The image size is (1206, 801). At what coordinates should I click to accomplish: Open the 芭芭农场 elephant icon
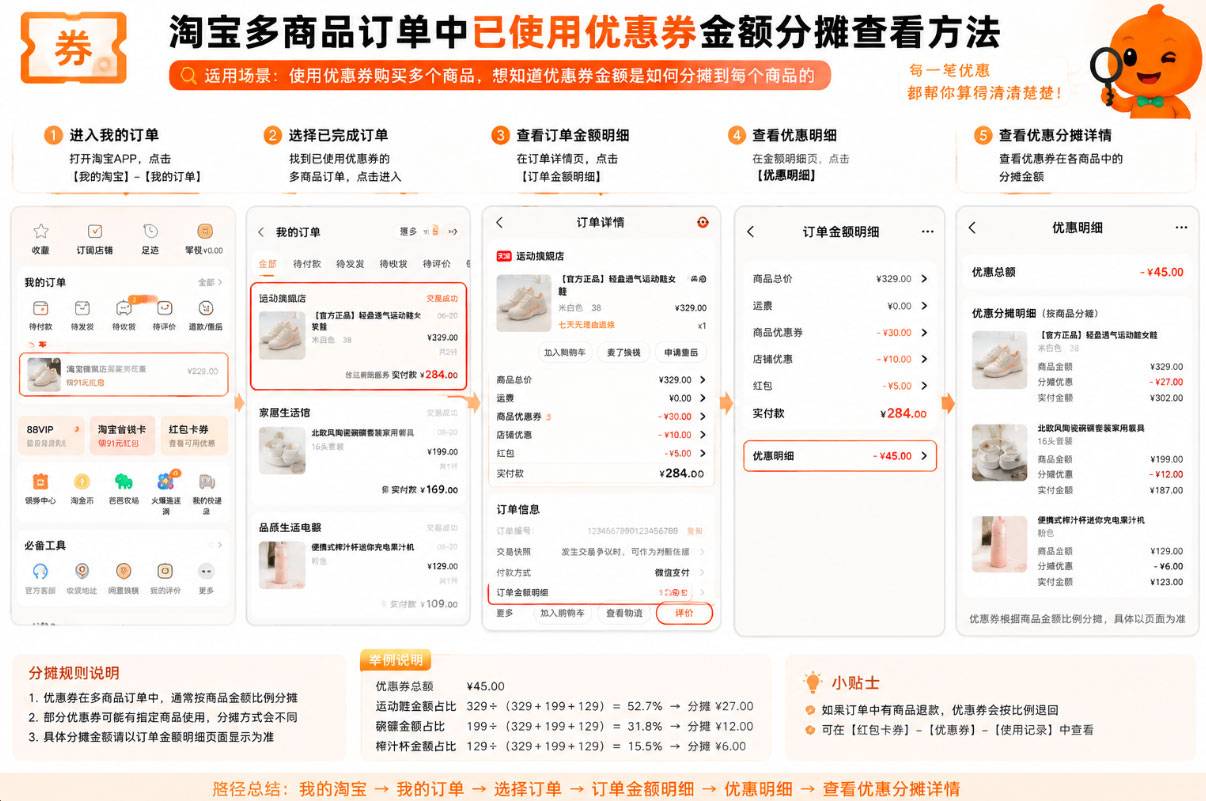point(124,481)
